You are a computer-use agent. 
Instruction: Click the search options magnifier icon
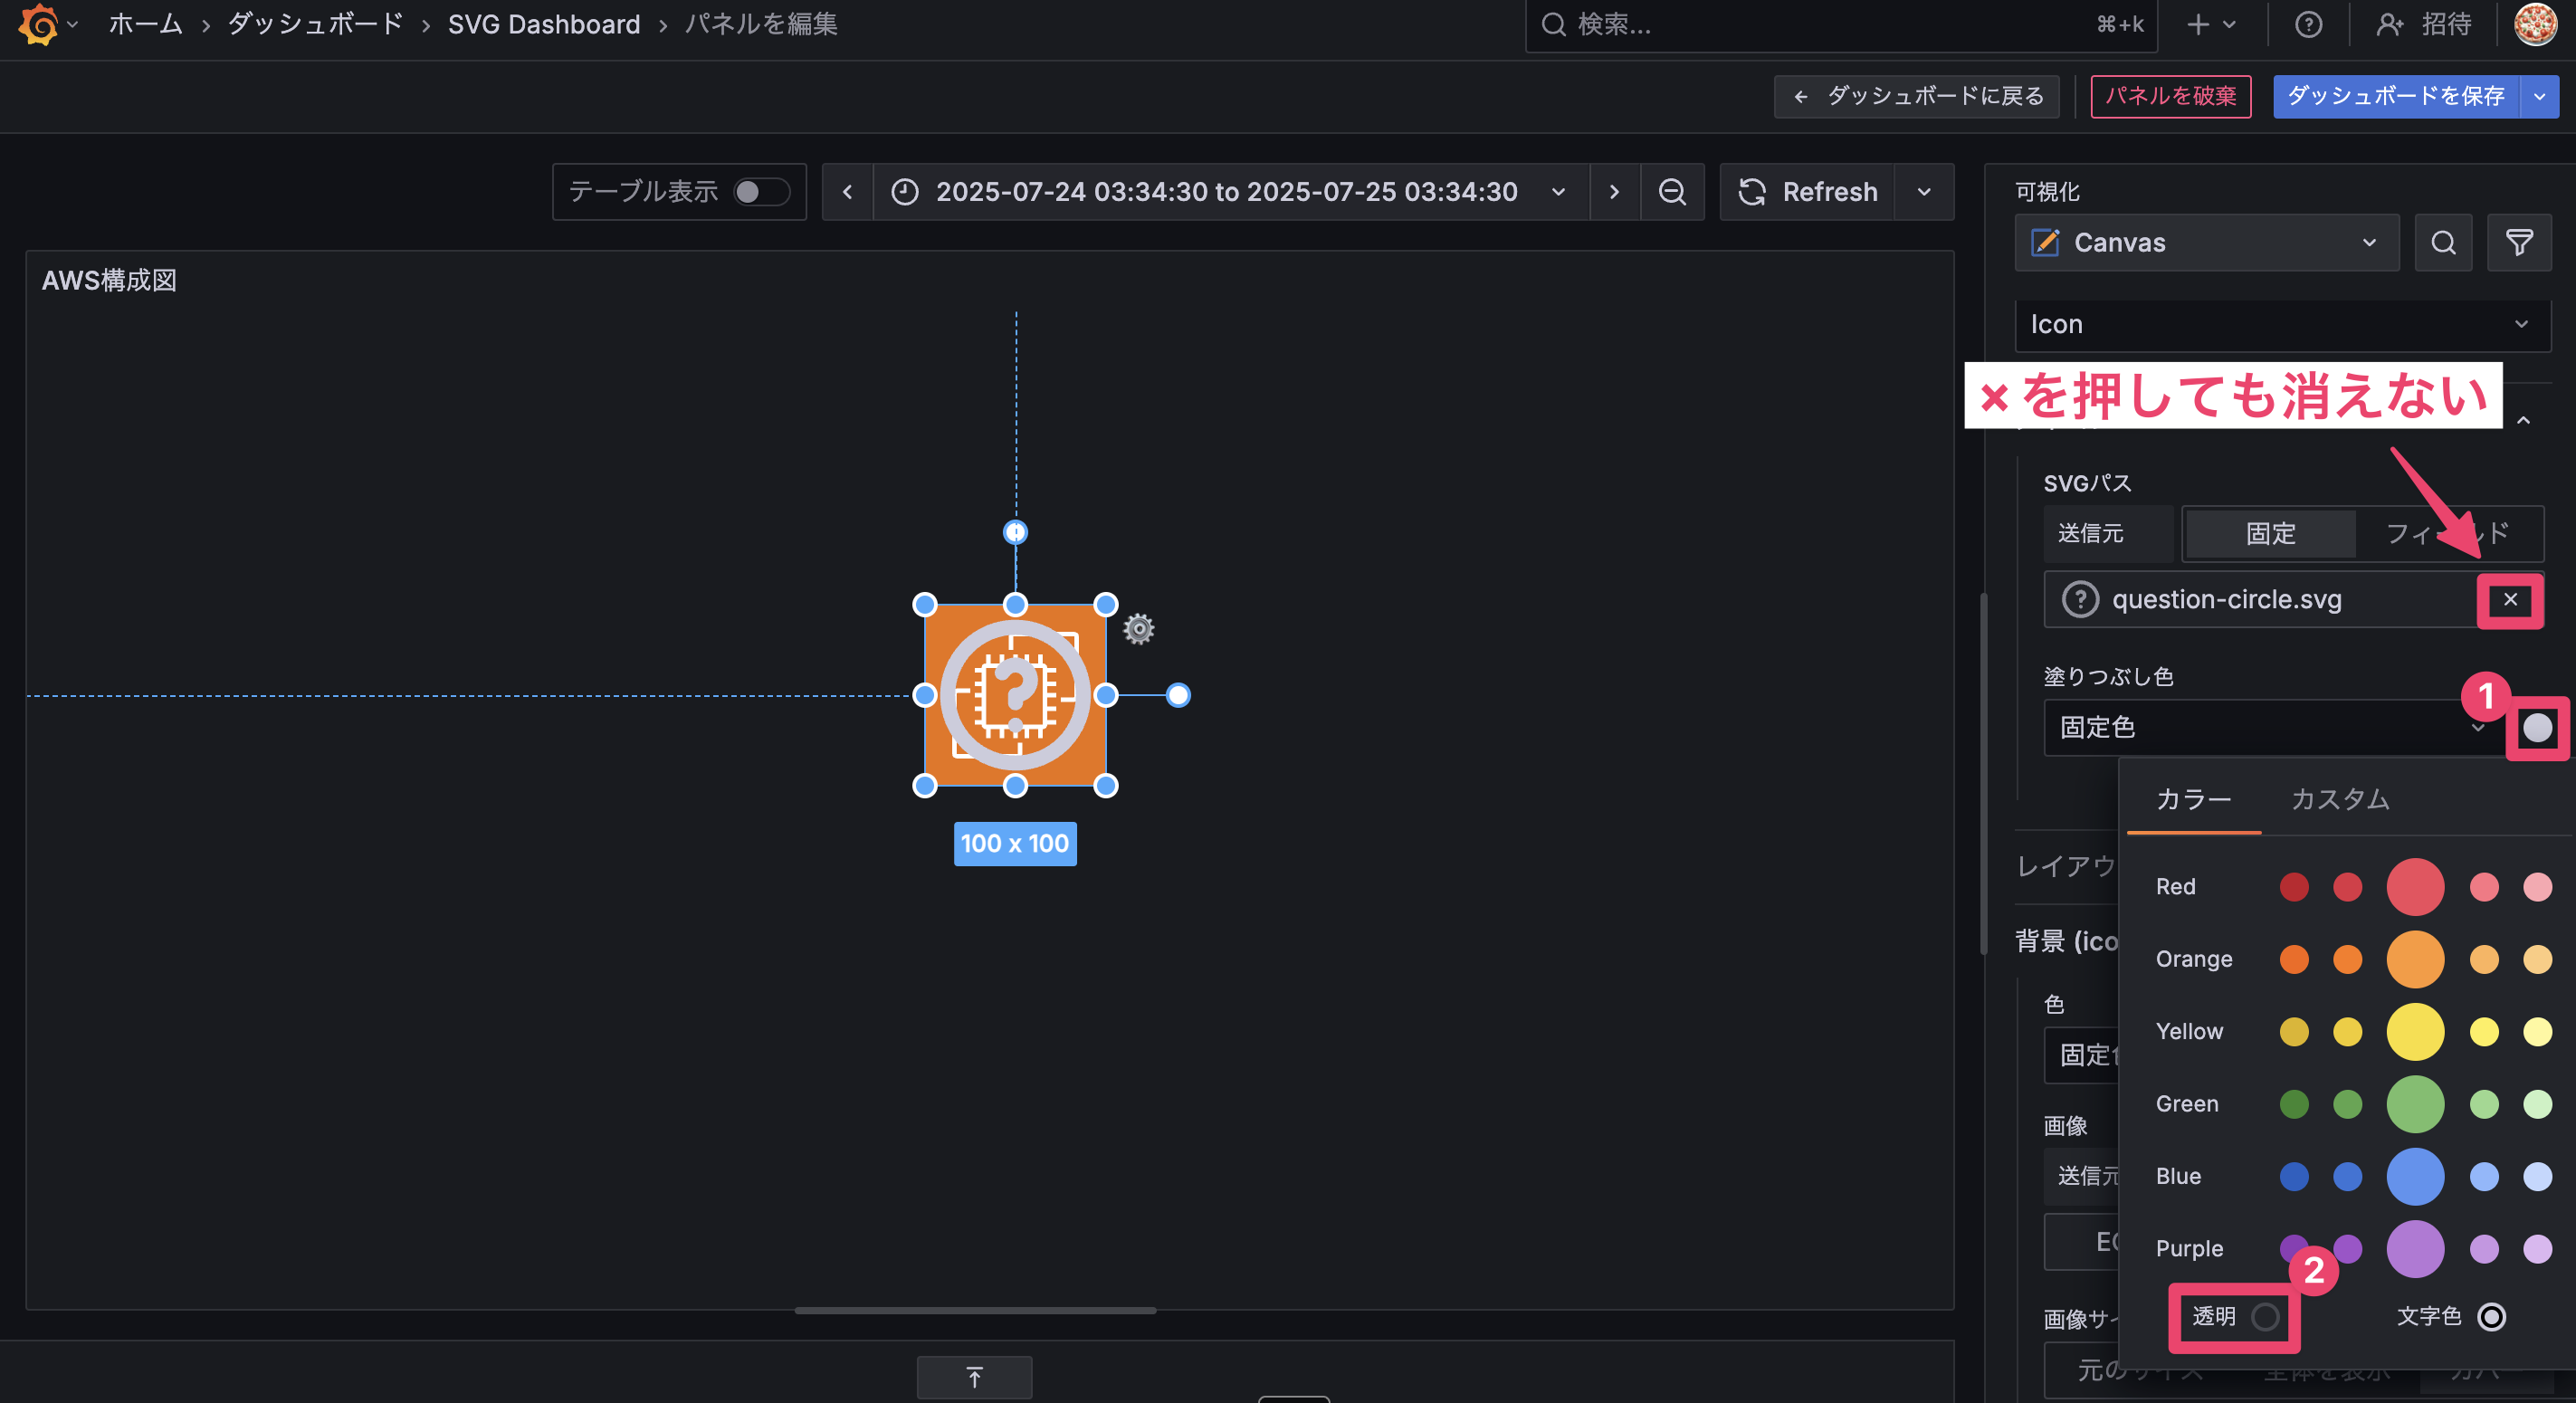[x=2443, y=242]
